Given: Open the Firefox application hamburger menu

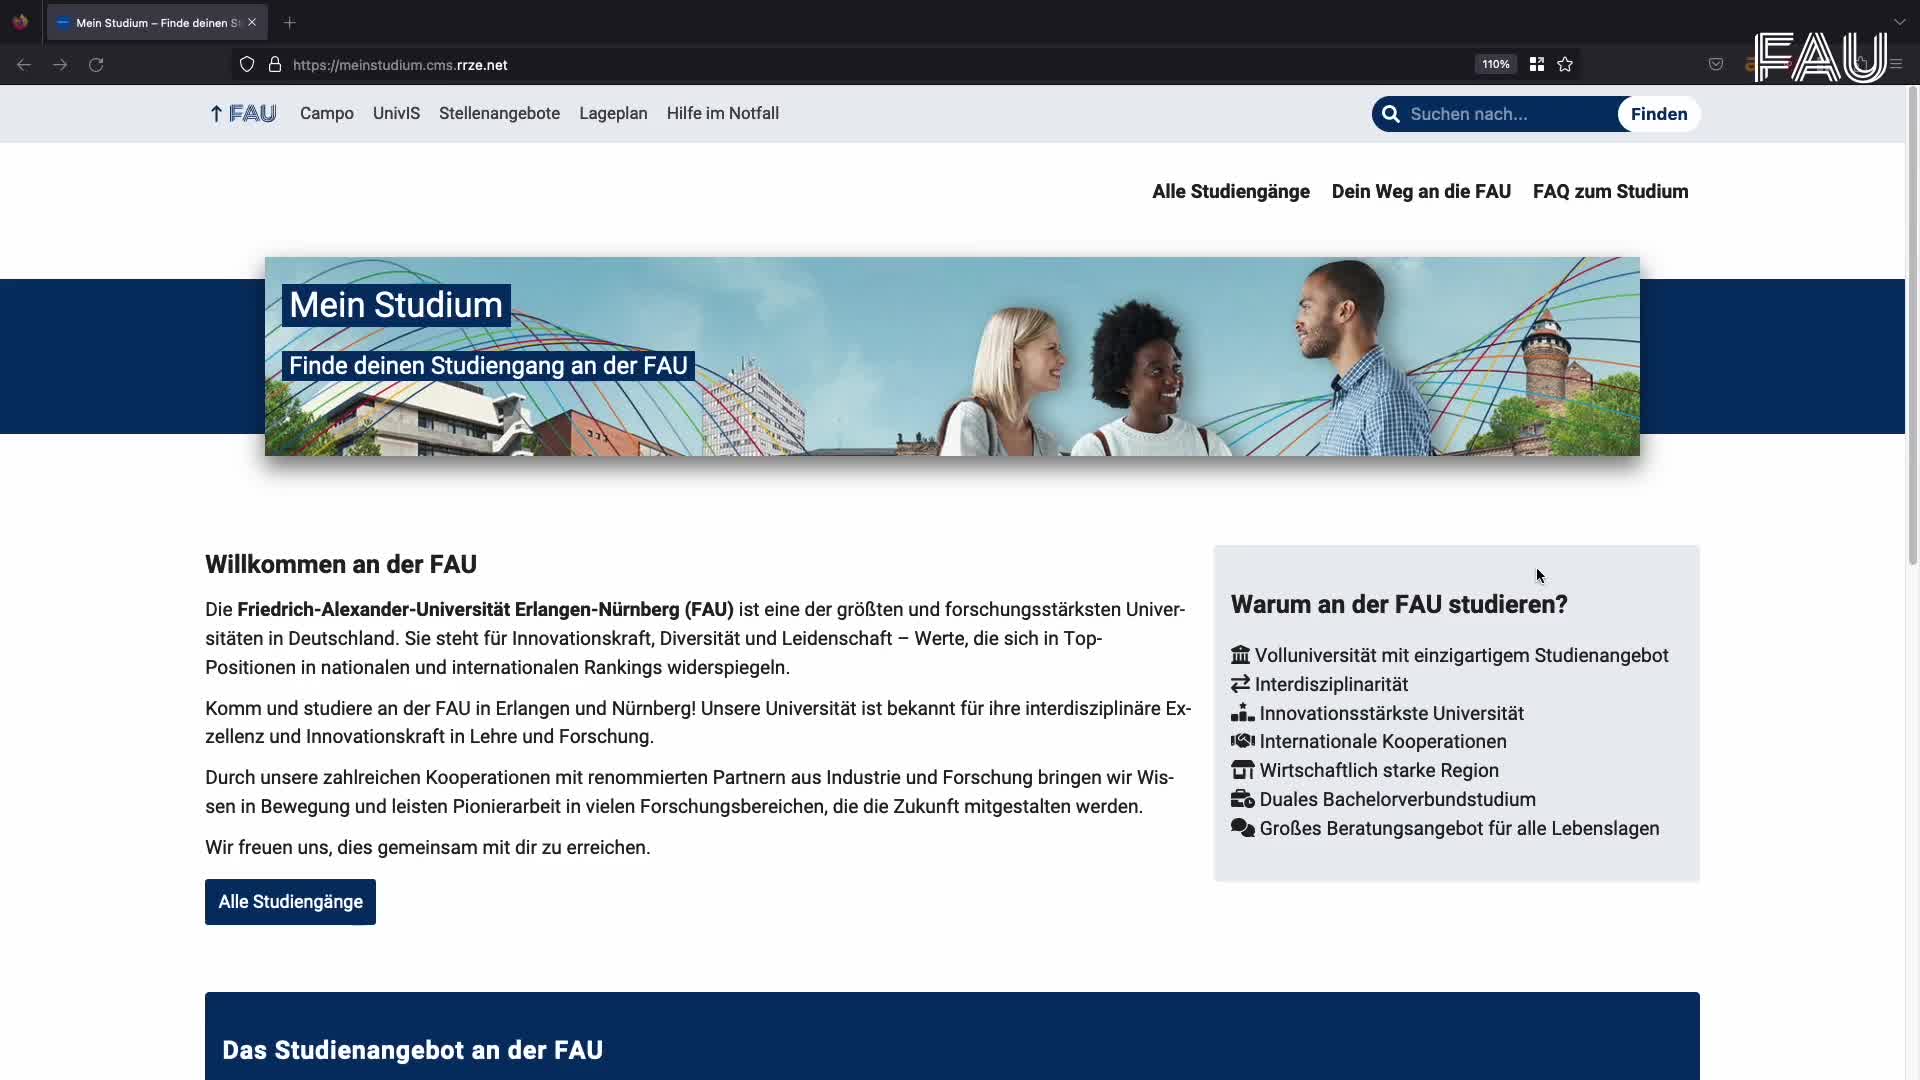Looking at the screenshot, I should (1896, 64).
